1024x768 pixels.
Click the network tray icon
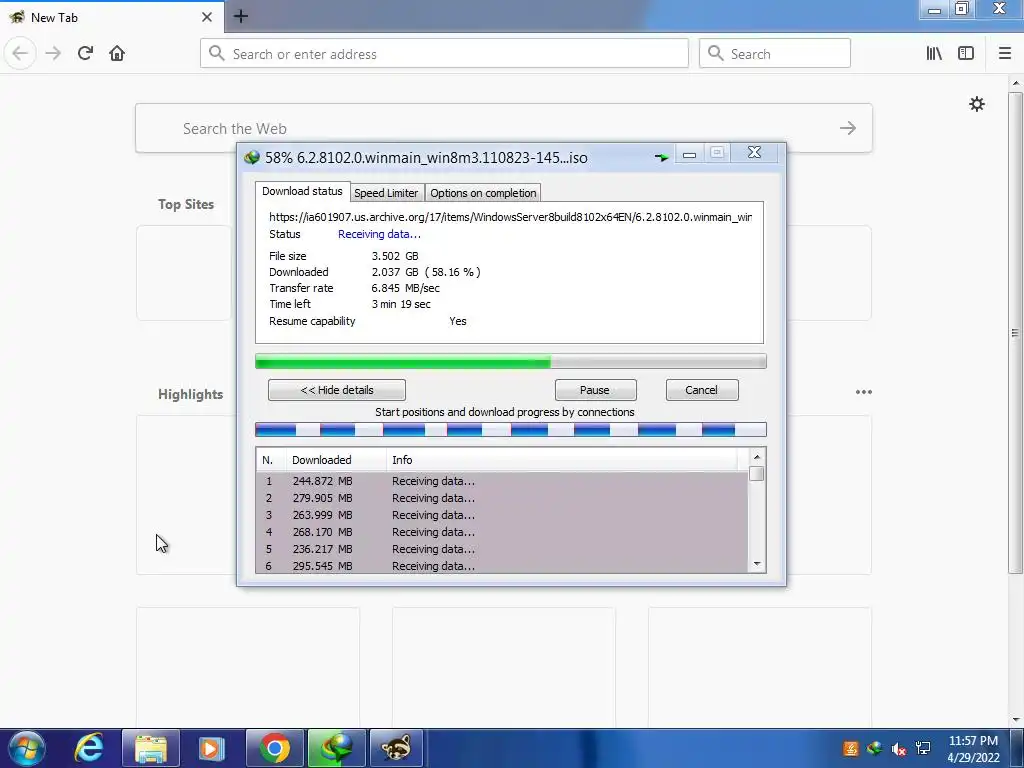point(923,748)
